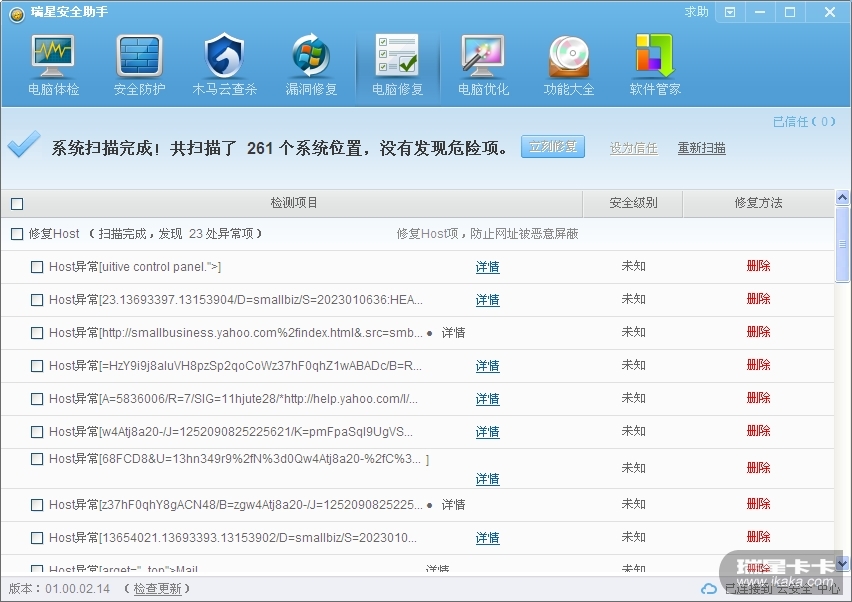The width and height of the screenshot is (852, 602).
Task: Click 版本:01.00.02.14 version text
Action: click(x=59, y=588)
